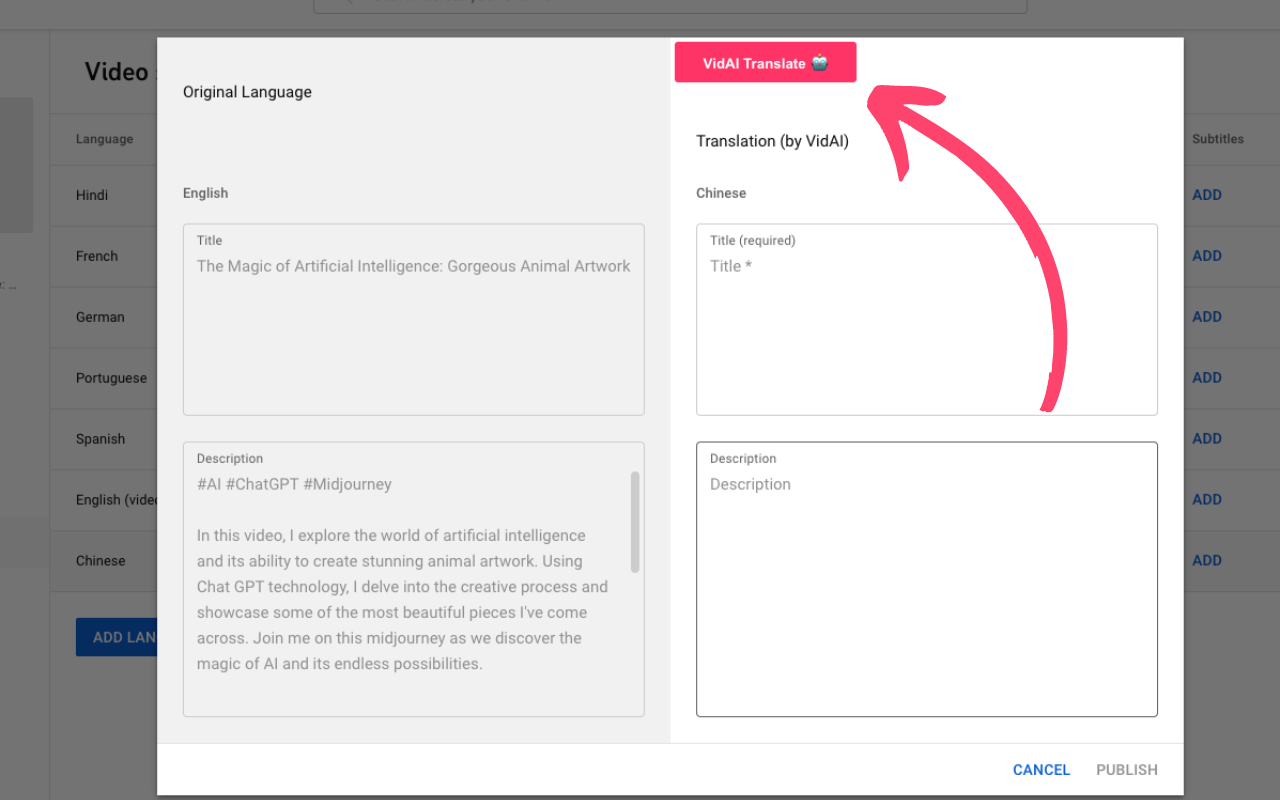This screenshot has width=1280, height=800.
Task: Click ADD subtitles link for German
Action: [x=1207, y=317]
